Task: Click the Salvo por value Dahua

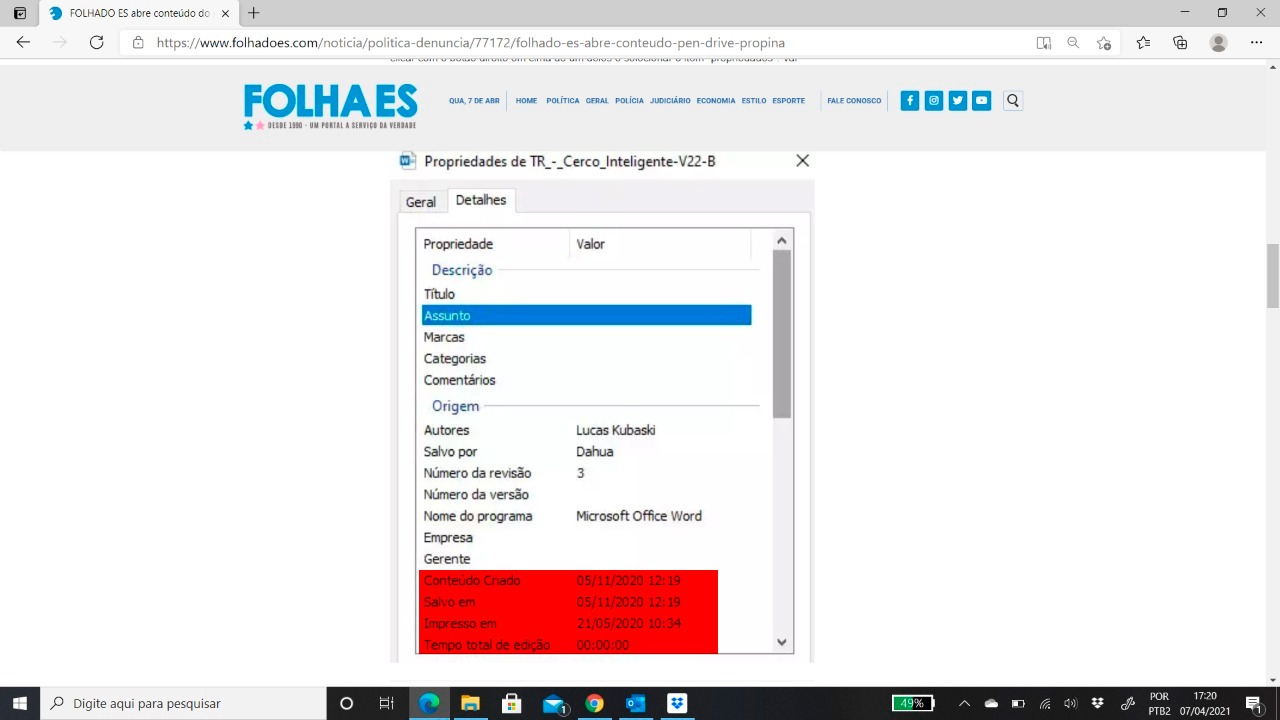Action: (x=595, y=452)
